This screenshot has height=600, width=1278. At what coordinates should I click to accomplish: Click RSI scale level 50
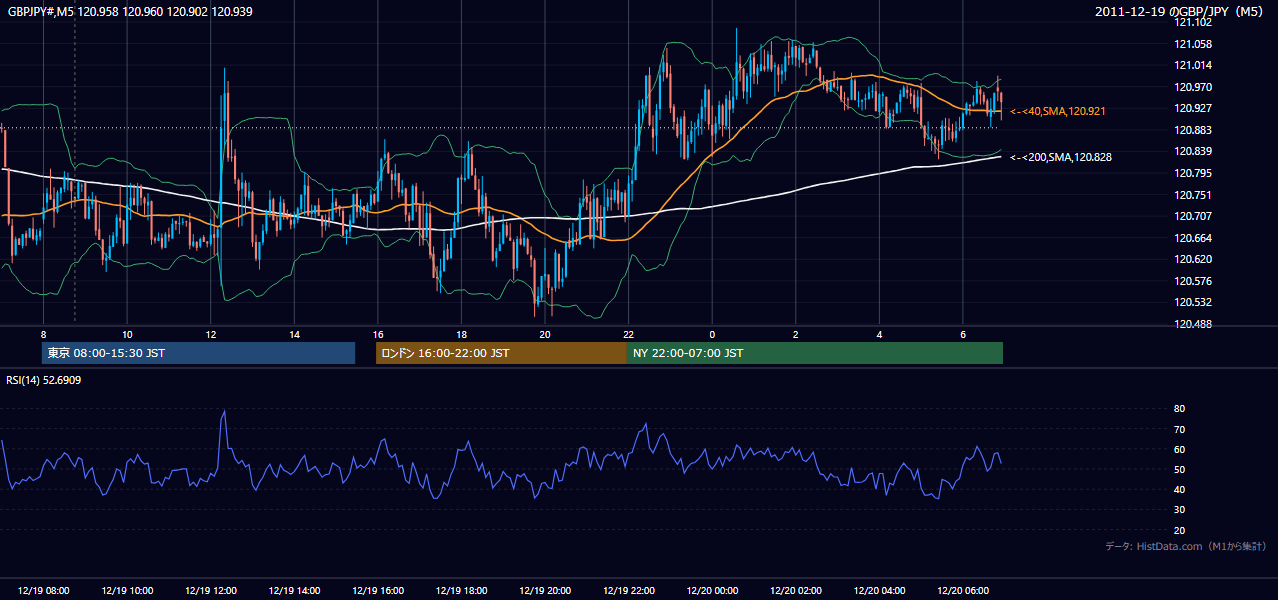(1179, 469)
